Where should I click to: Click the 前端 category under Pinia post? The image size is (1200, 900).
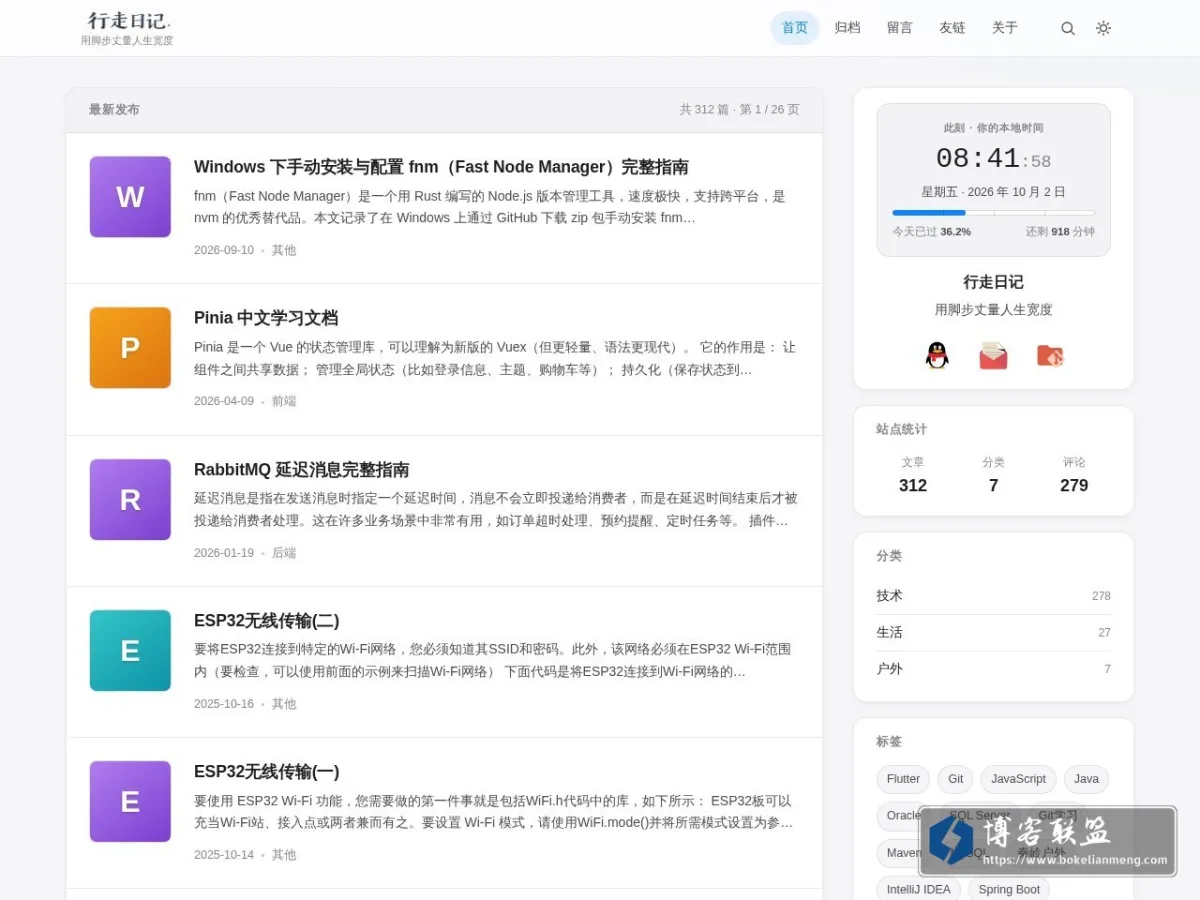(x=284, y=401)
